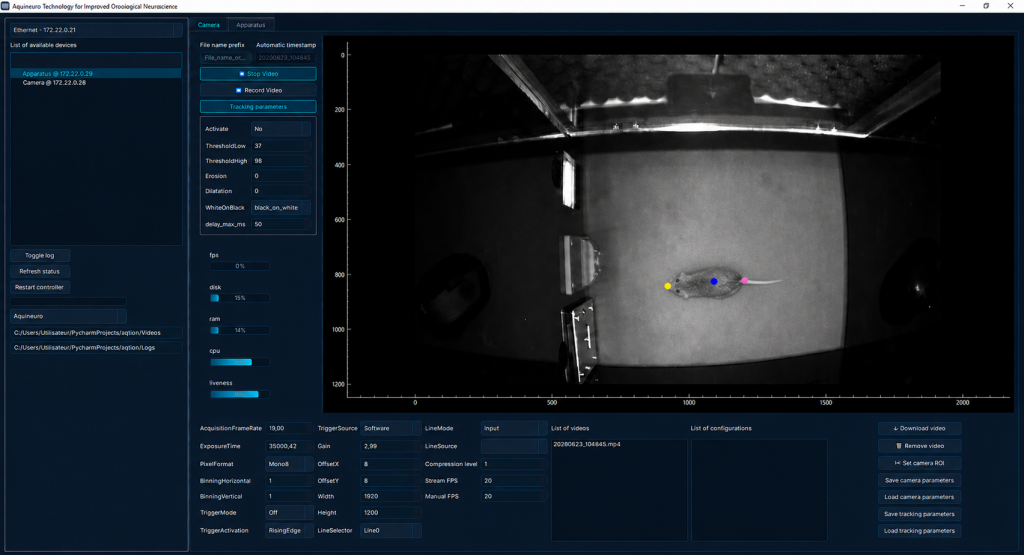Edit the BinningVertical field
Image resolution: width=1024 pixels, height=555 pixels.
(289, 496)
